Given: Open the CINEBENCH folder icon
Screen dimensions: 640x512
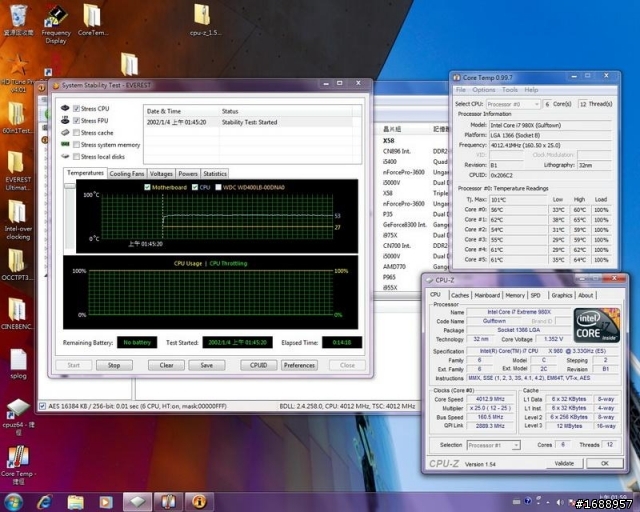Looking at the screenshot, I should [18, 314].
